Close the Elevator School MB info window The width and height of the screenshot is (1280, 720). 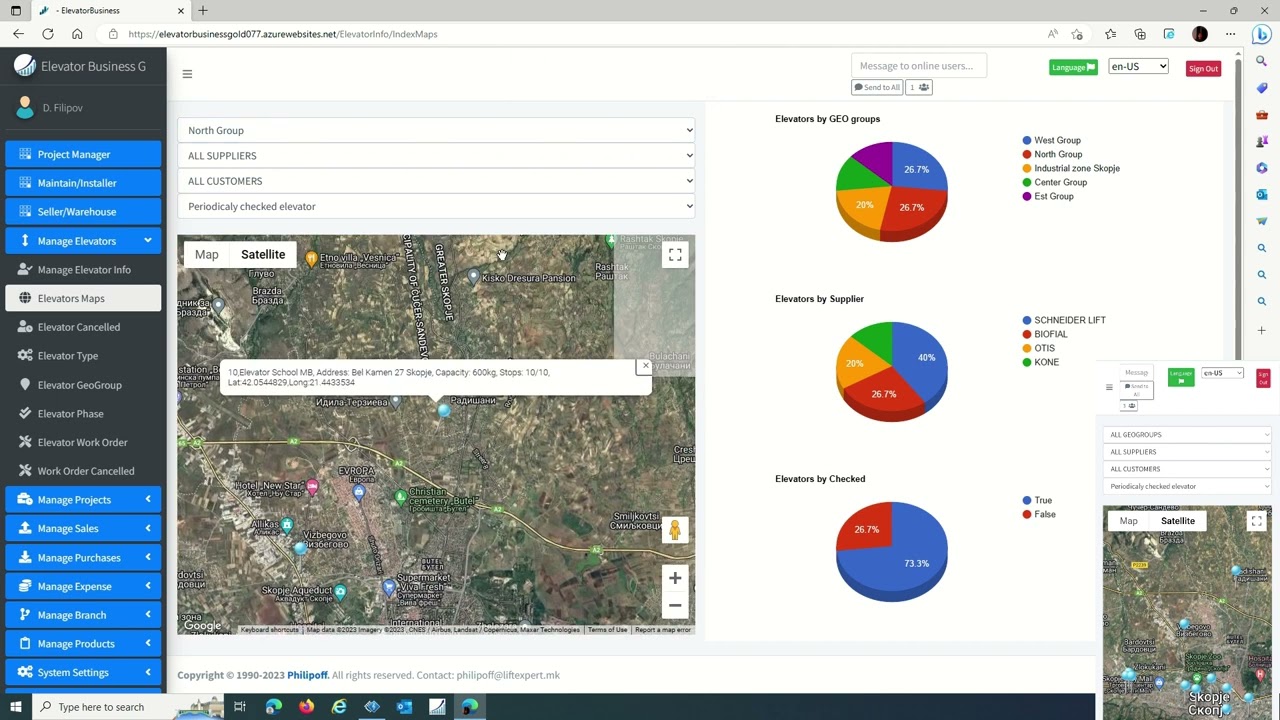645,366
